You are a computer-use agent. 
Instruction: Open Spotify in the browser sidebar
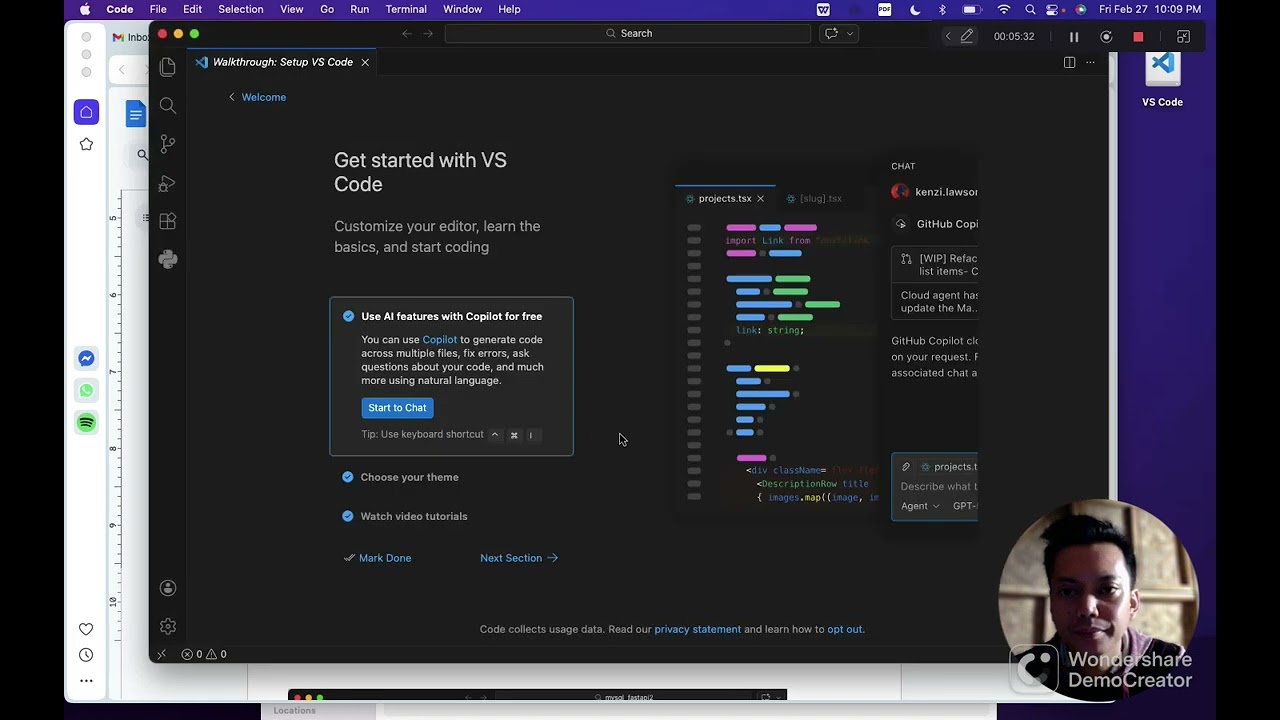point(86,423)
